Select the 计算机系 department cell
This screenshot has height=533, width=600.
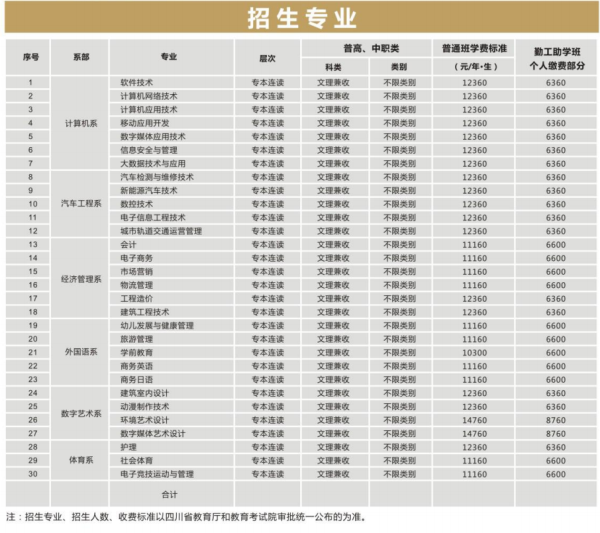pos(80,123)
